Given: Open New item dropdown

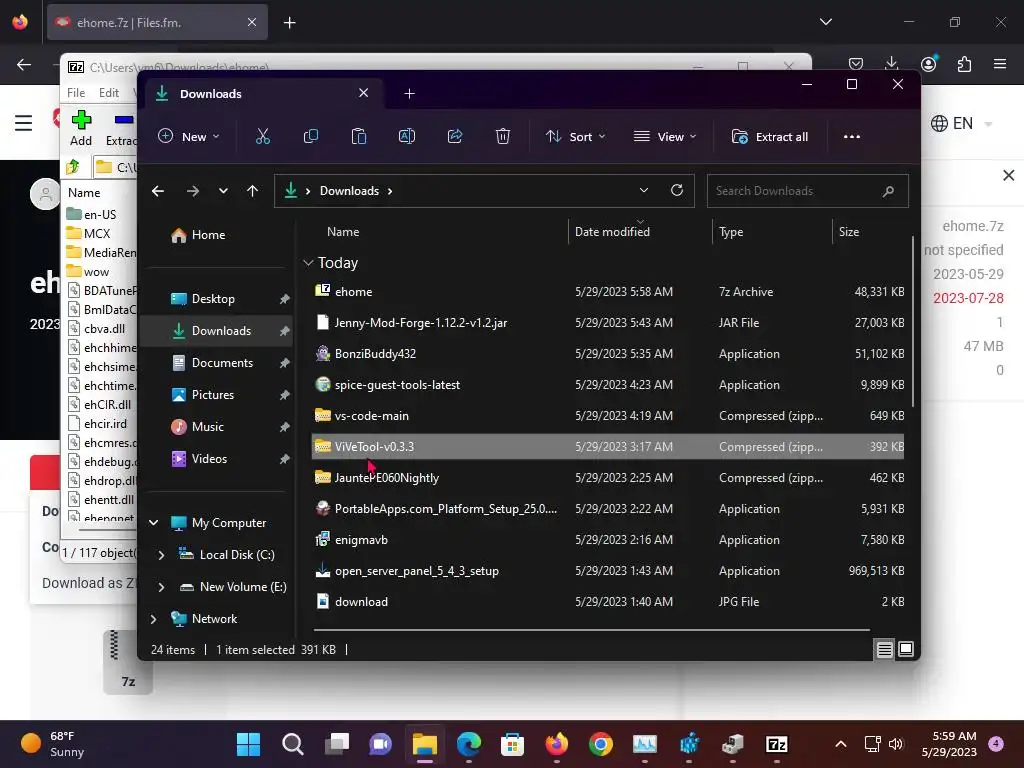Looking at the screenshot, I should click(x=189, y=136).
